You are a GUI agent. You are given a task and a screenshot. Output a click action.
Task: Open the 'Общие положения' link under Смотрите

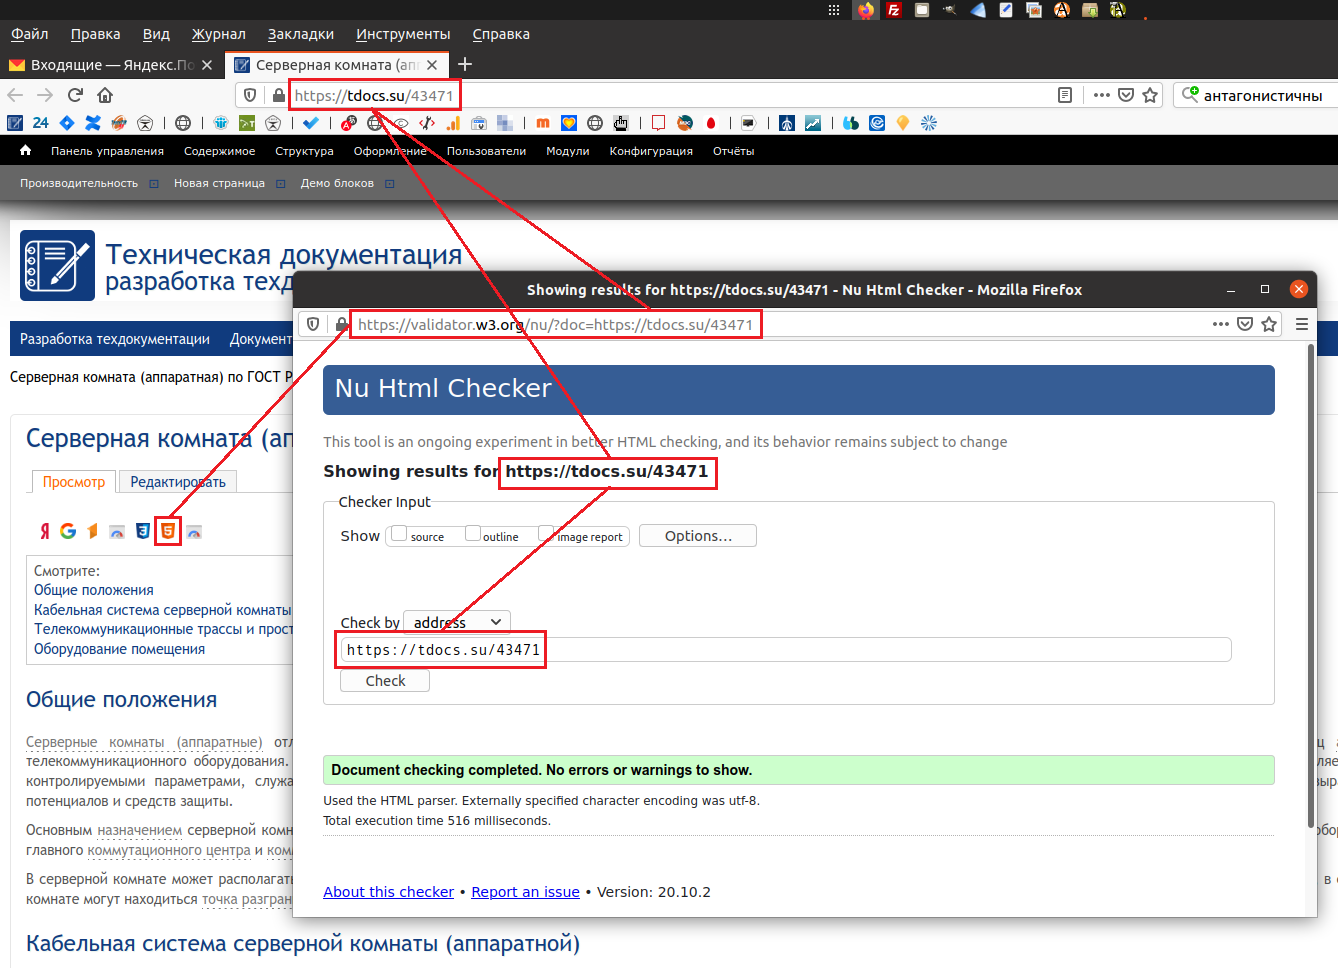(94, 590)
